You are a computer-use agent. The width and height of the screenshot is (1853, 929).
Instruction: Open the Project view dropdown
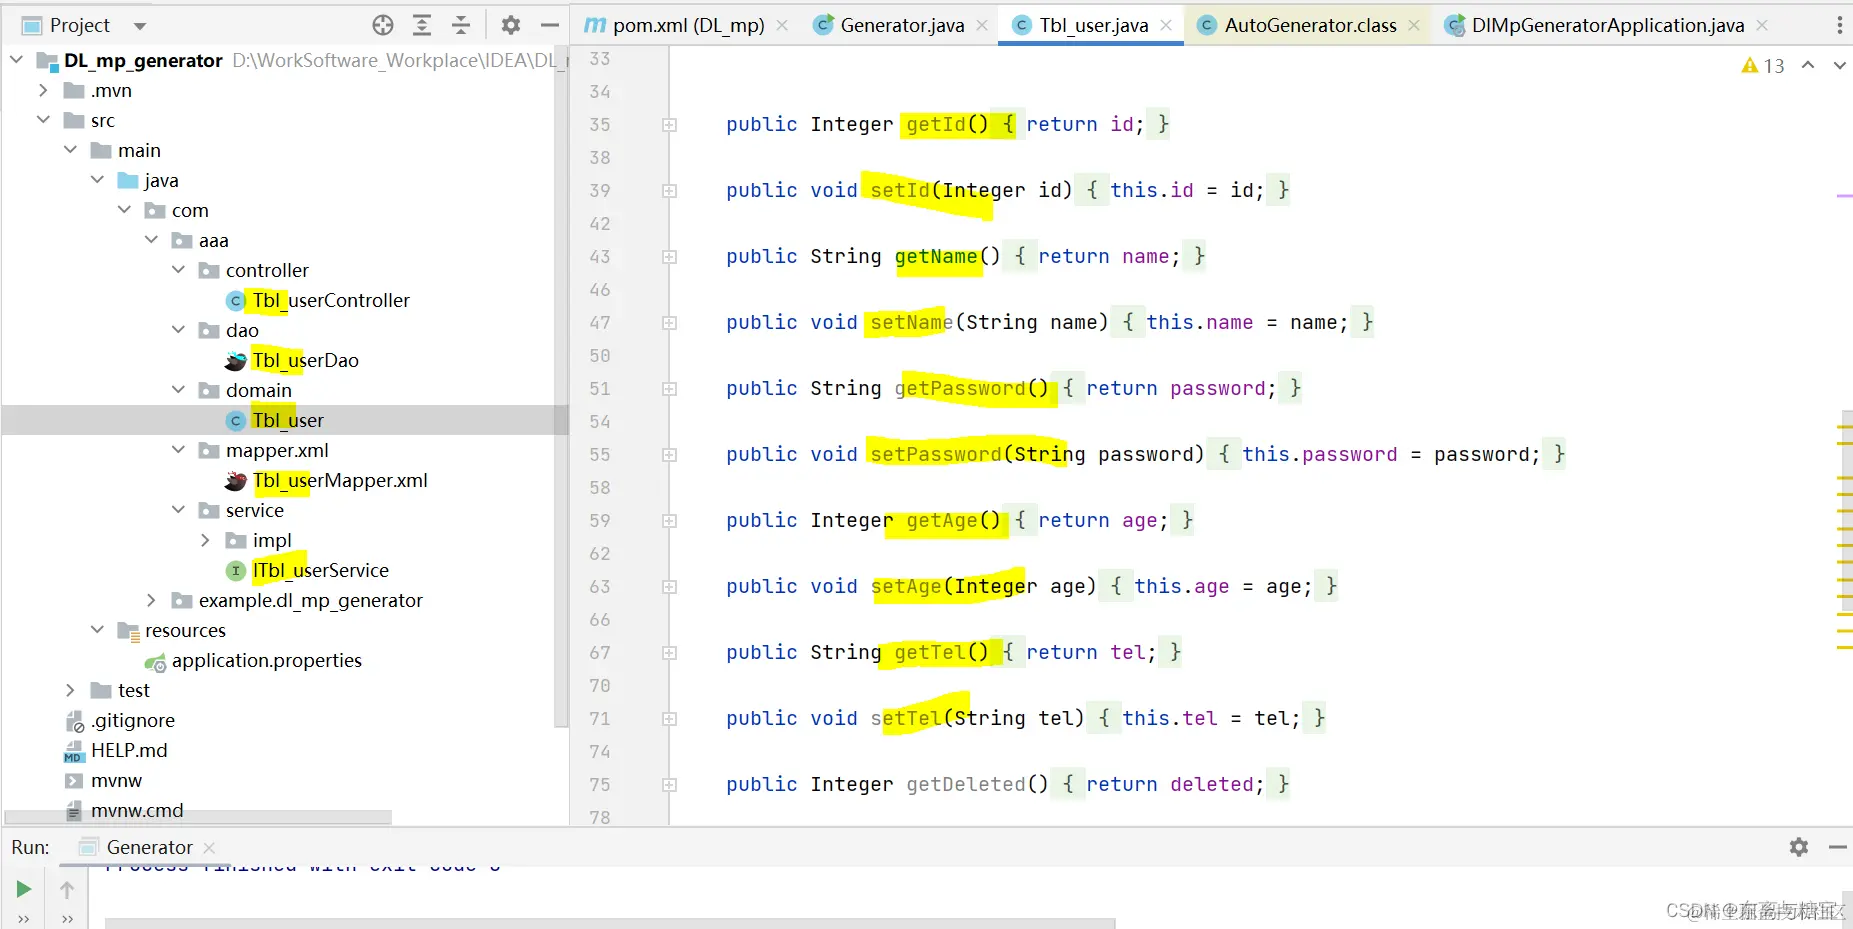140,25
